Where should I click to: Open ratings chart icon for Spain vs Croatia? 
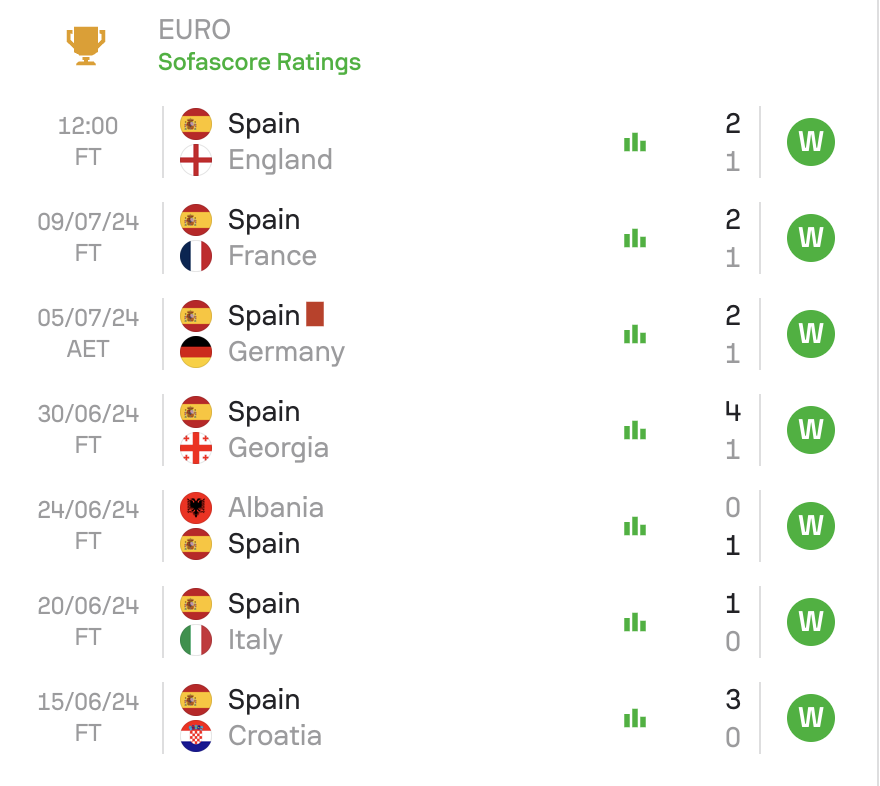coord(635,718)
